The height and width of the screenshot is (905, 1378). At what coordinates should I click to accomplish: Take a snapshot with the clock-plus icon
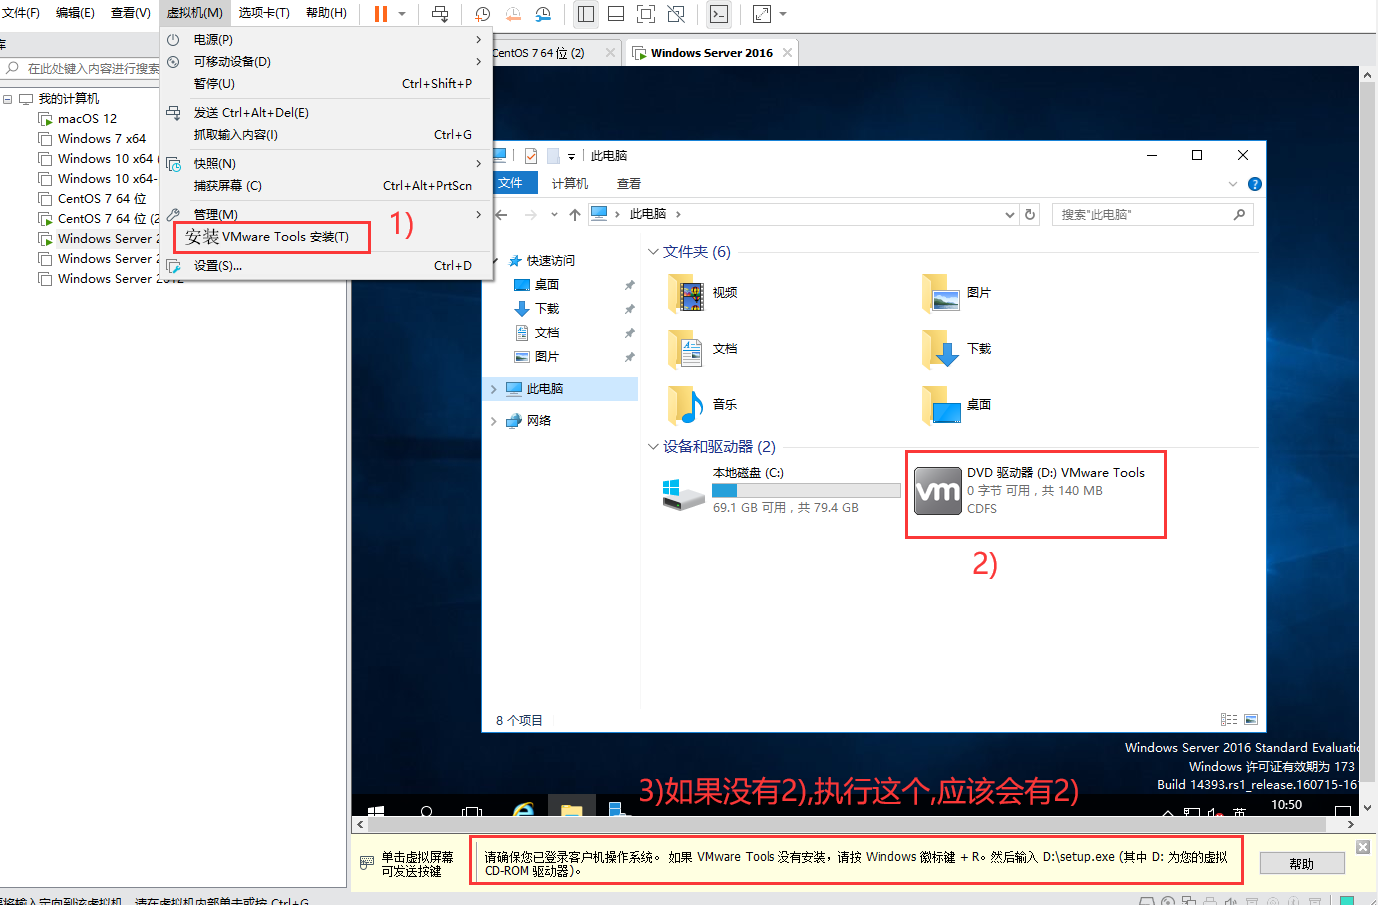coord(482,14)
